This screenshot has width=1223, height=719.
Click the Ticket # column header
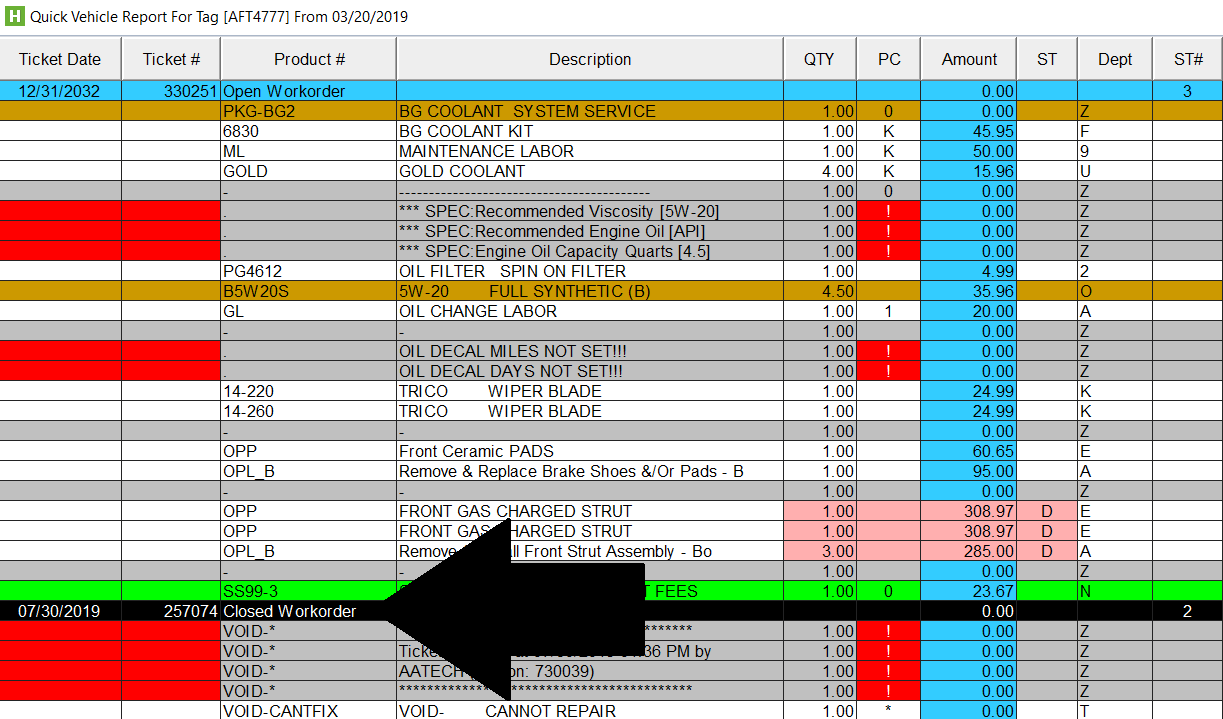click(x=171, y=59)
